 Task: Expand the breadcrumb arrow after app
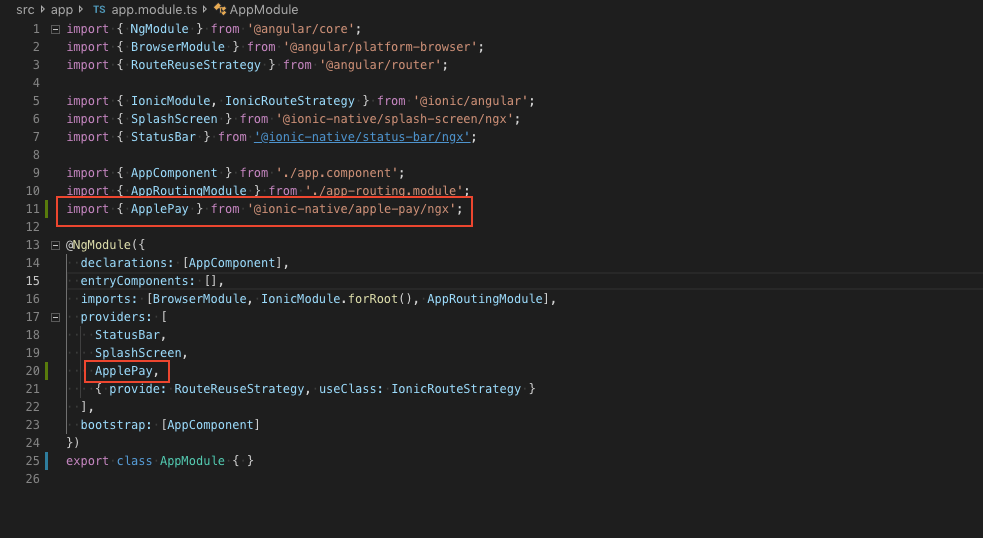click(x=81, y=9)
